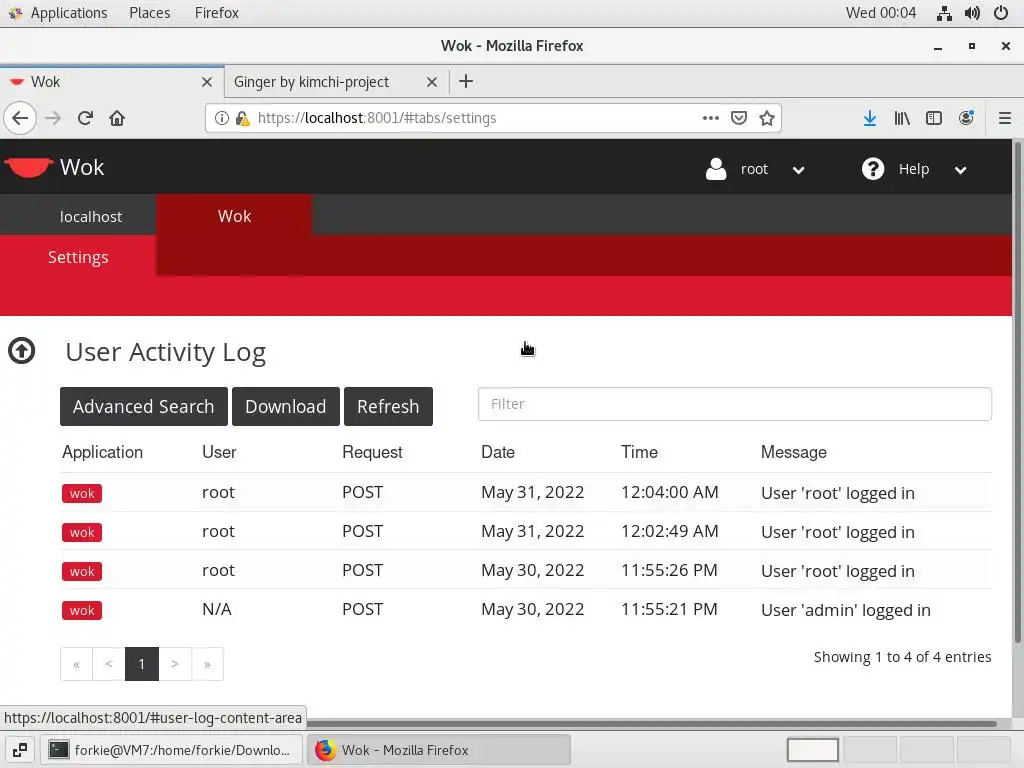This screenshot has height=768, width=1024.
Task: Click the "User 'admin' logged in" message
Action: click(x=846, y=610)
